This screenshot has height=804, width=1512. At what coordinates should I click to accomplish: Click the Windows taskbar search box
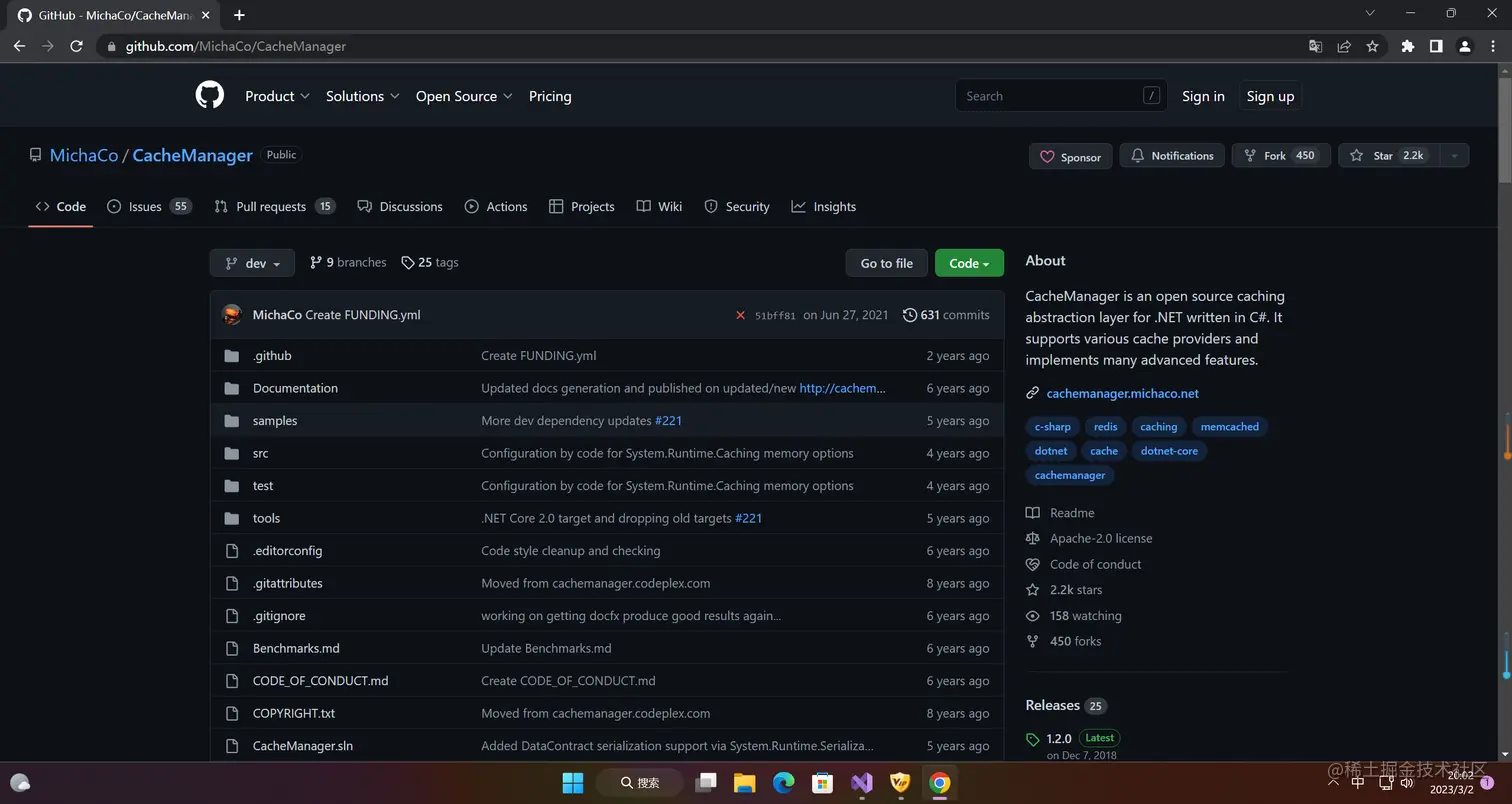coord(640,782)
